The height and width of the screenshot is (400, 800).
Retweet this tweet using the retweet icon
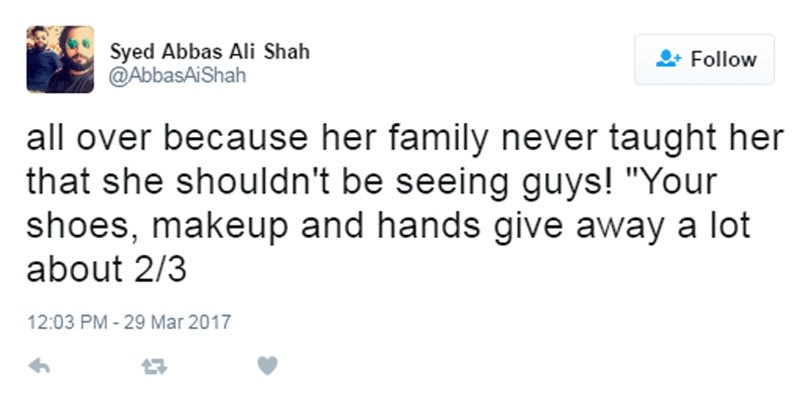click(153, 367)
